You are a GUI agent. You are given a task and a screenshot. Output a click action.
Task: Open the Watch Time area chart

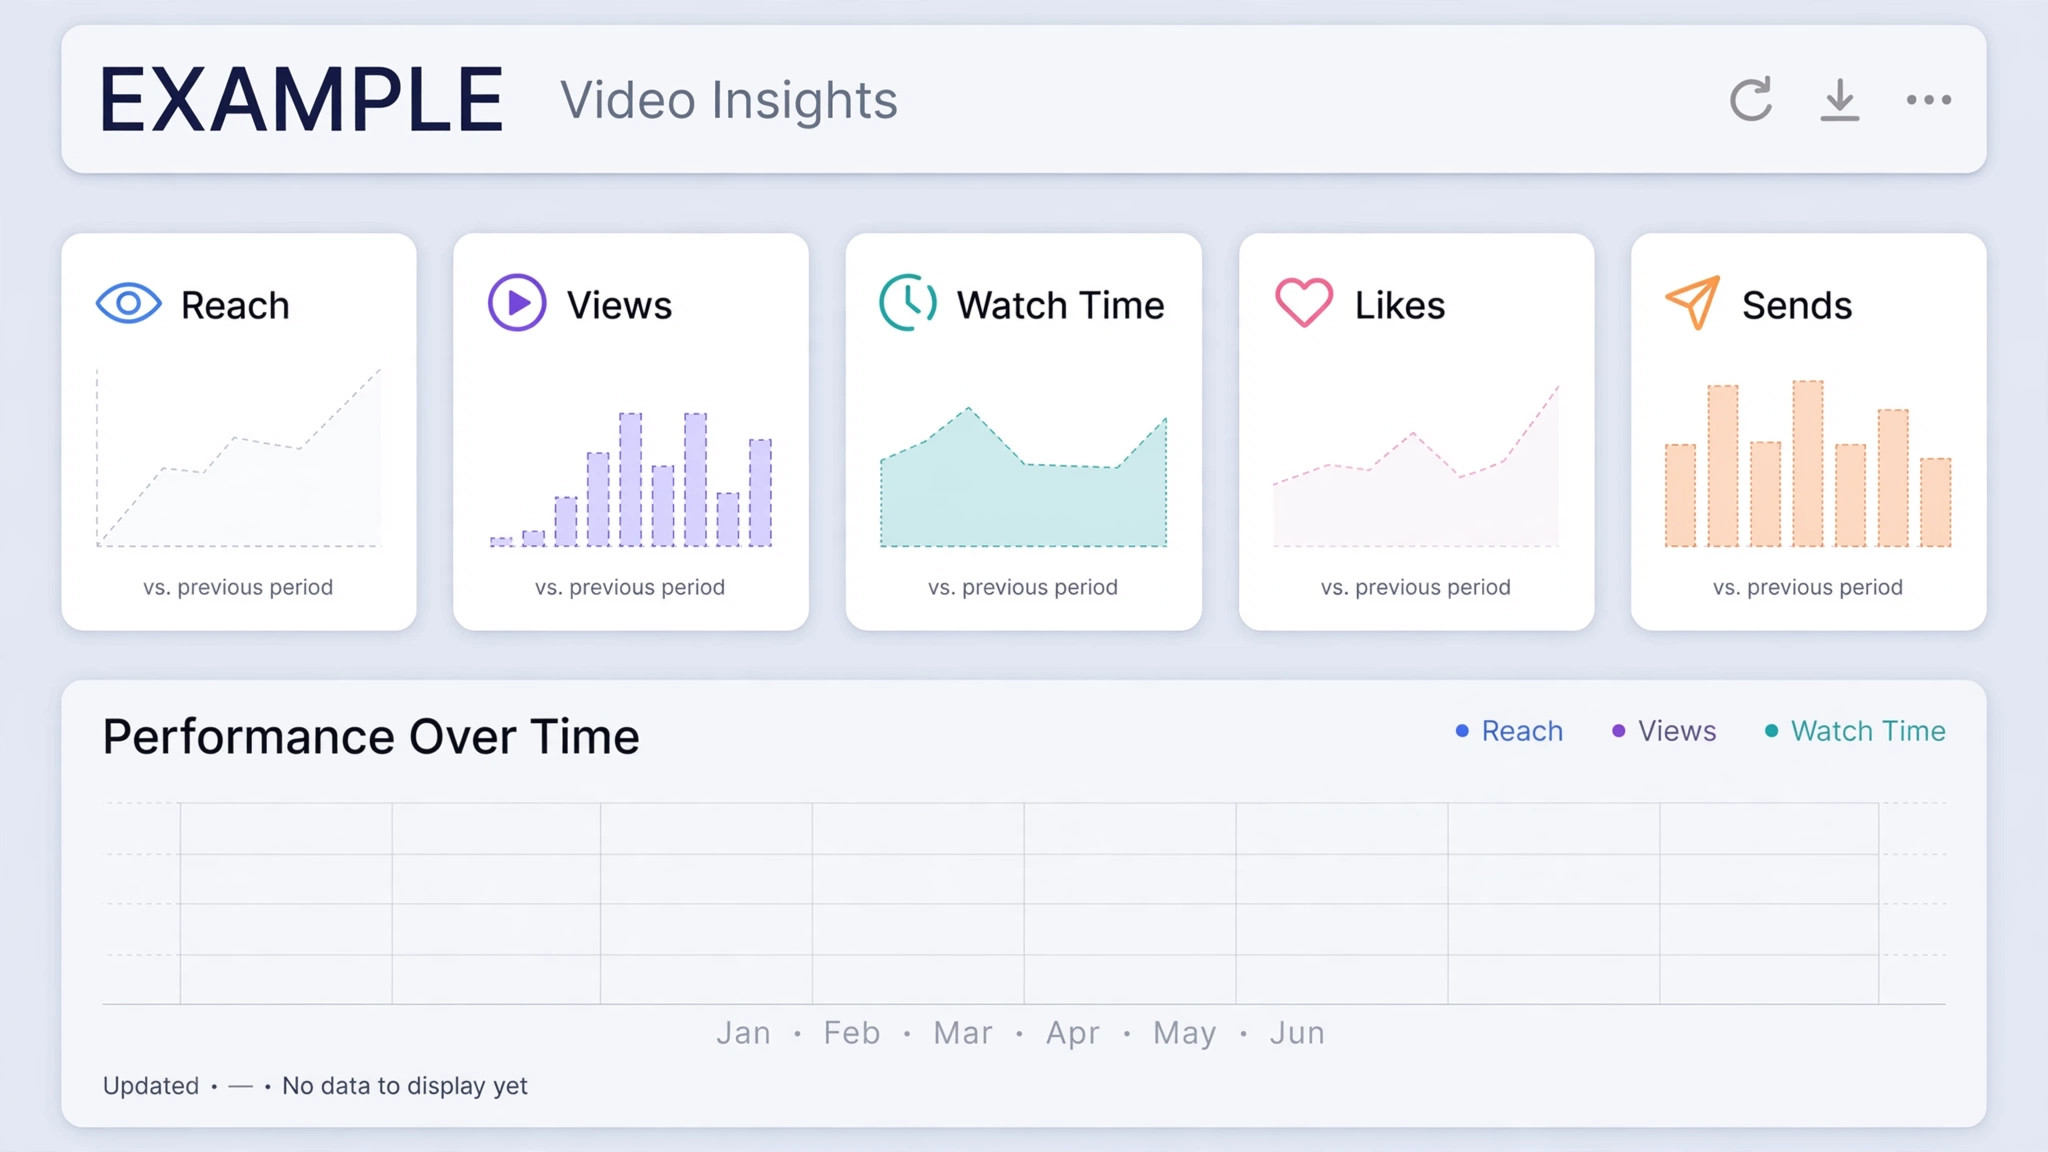coord(1023,477)
